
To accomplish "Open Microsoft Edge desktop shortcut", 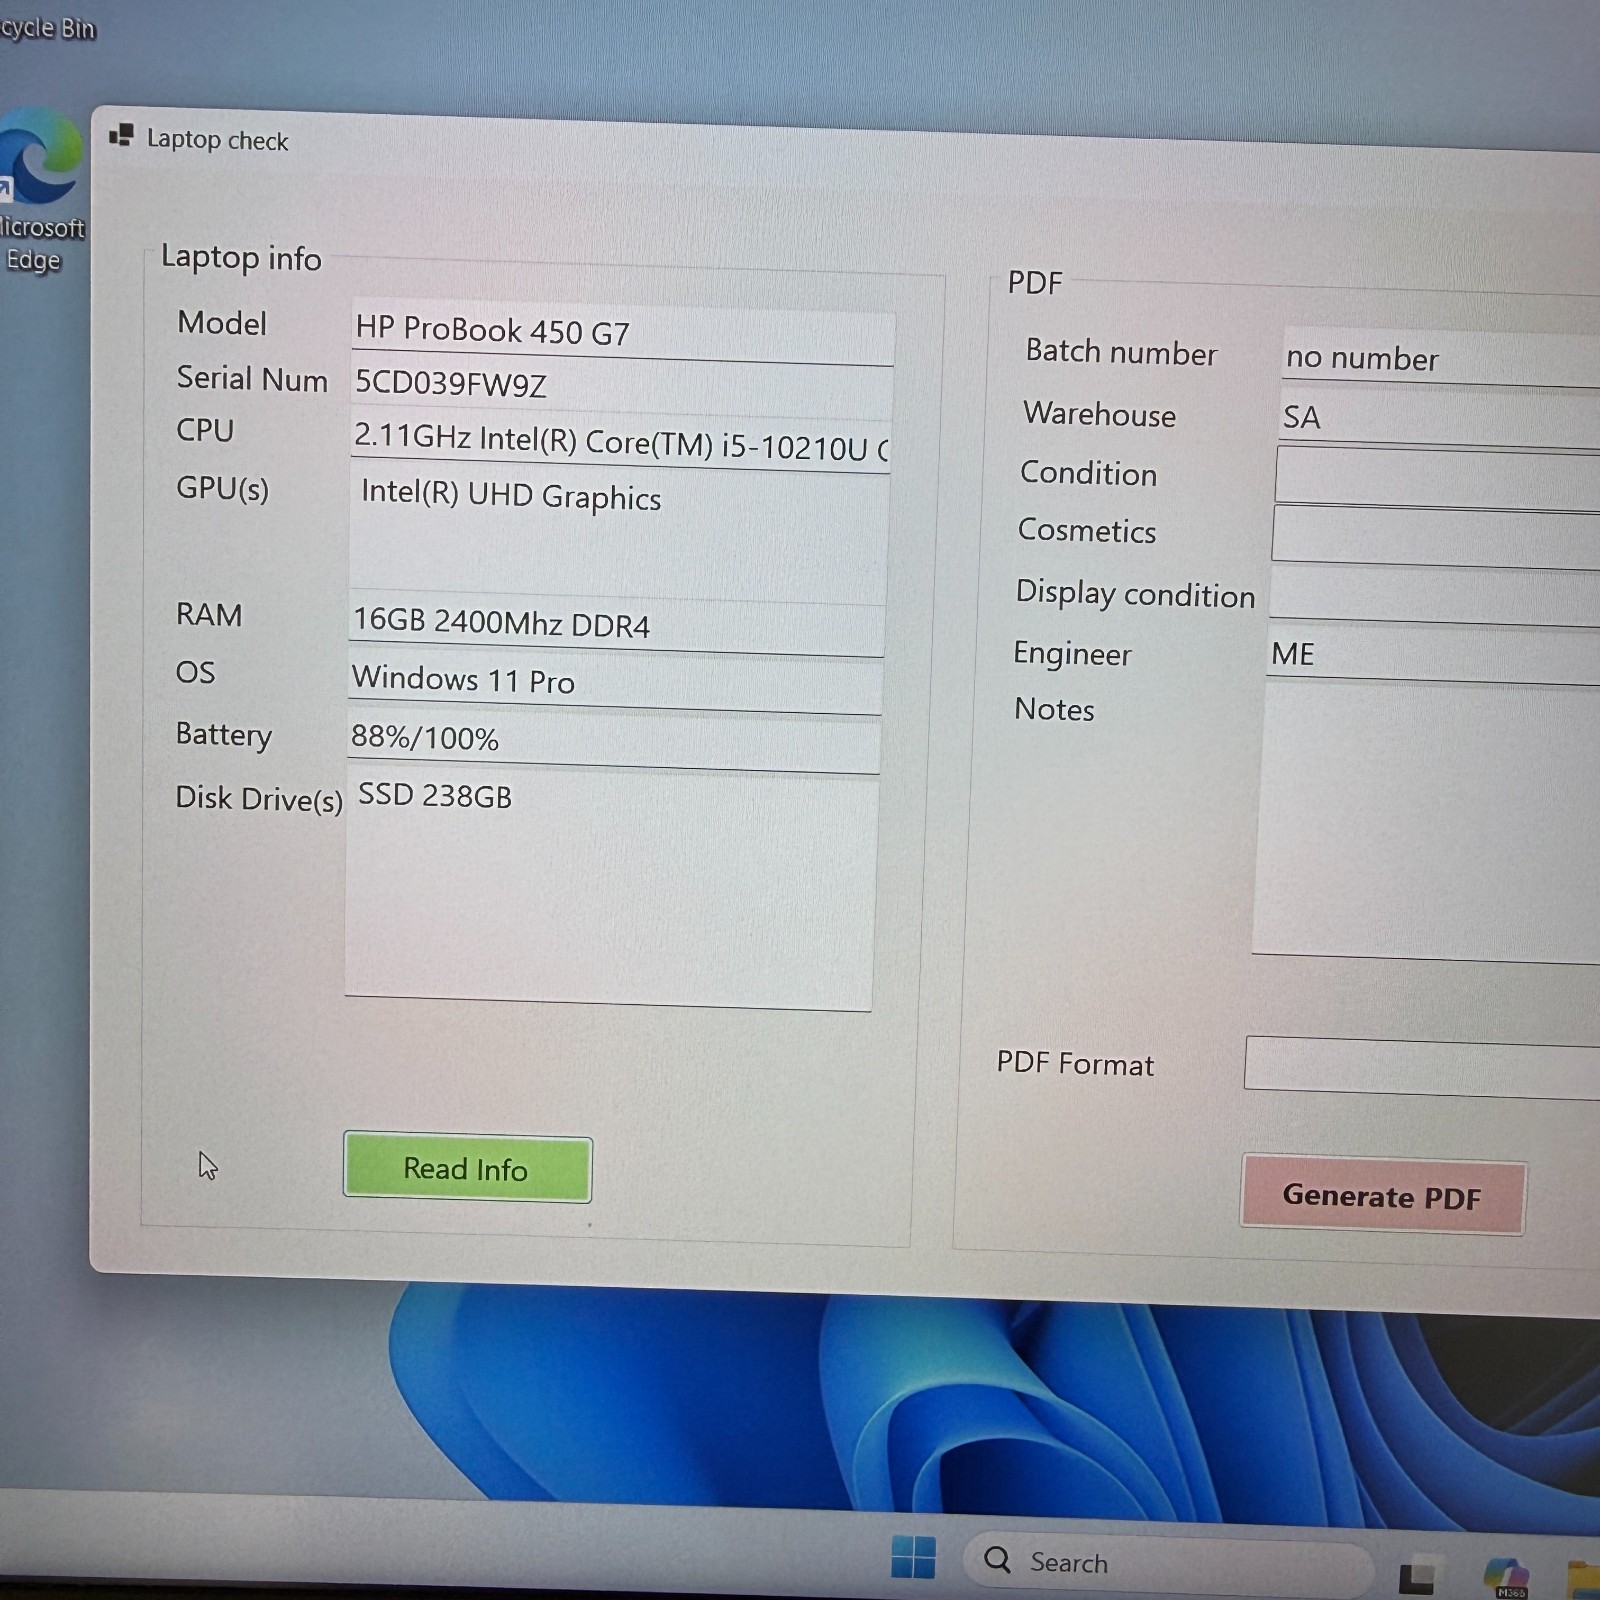I will click(x=38, y=190).
